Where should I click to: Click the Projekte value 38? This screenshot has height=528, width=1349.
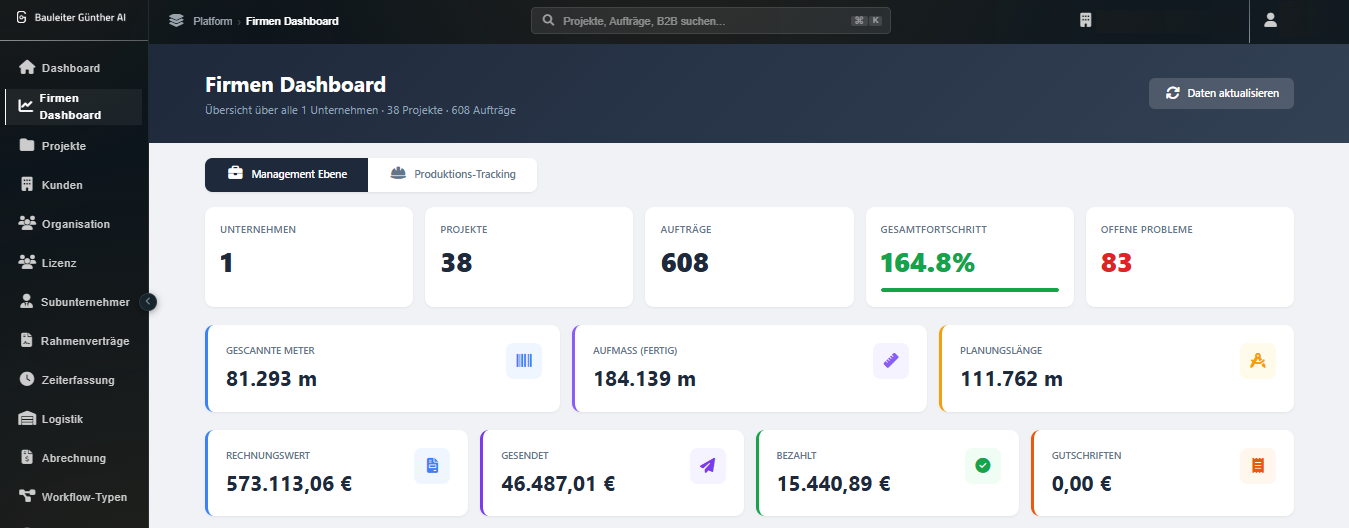click(x=457, y=263)
